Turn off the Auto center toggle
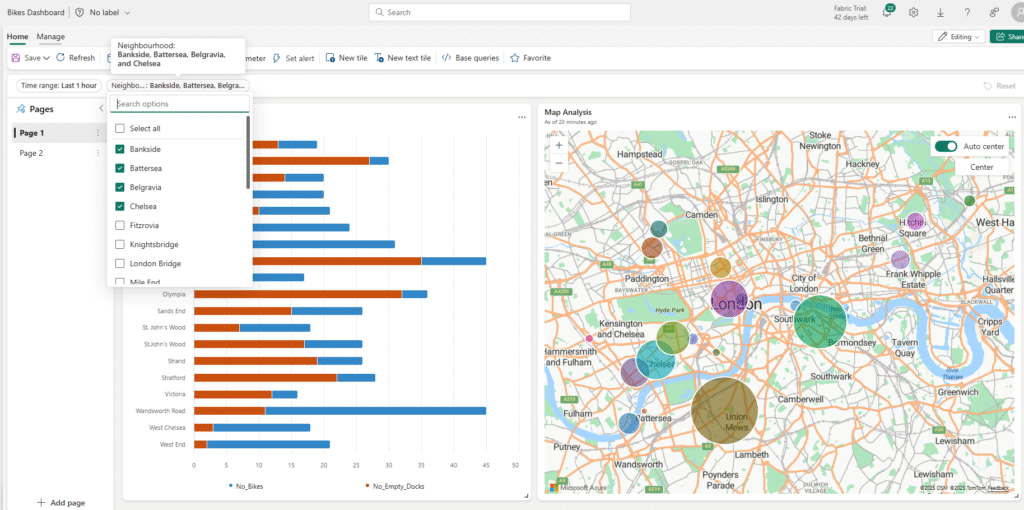This screenshot has height=510, width=1024. 945,146
